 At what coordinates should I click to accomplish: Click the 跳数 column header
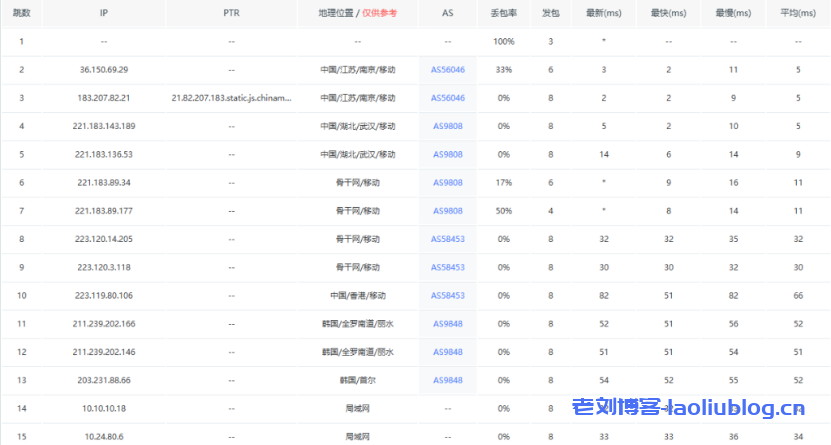(21, 13)
